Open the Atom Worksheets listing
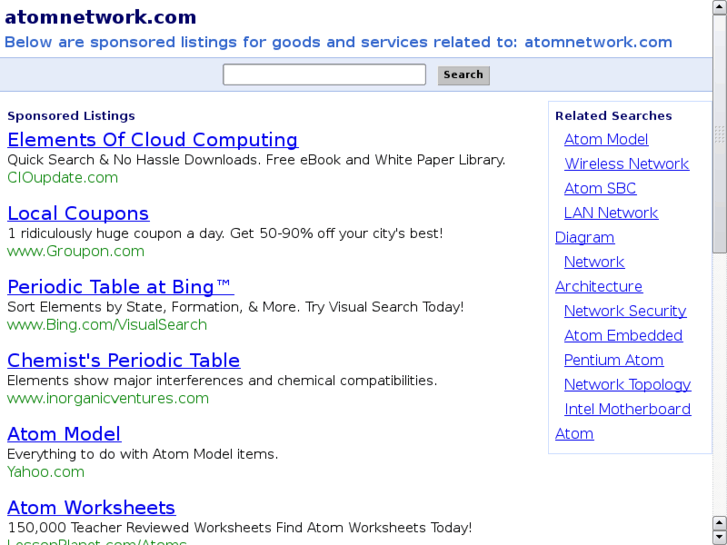The width and height of the screenshot is (727, 545). point(91,508)
